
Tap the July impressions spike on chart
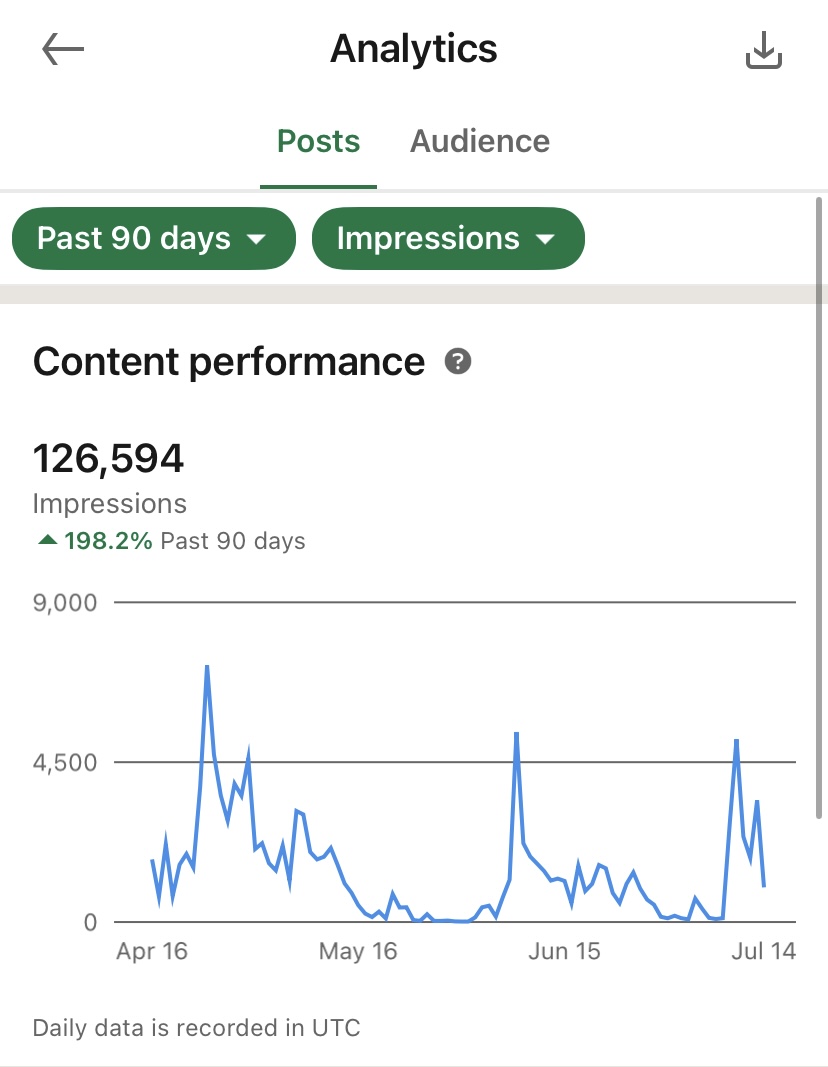click(x=736, y=741)
